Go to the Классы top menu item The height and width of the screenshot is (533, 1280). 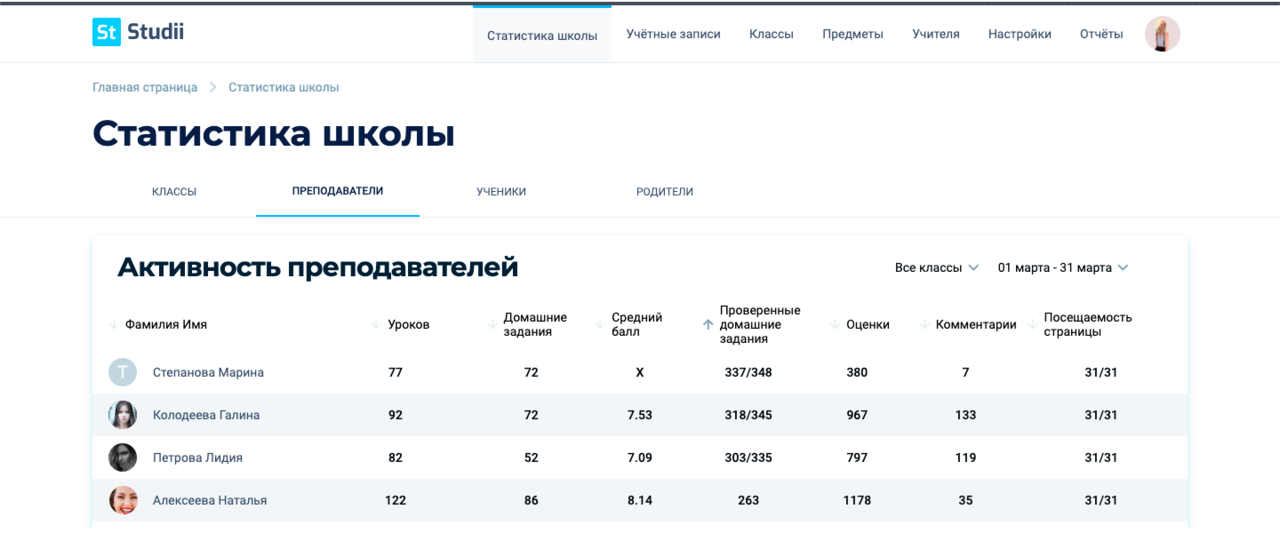[x=771, y=34]
